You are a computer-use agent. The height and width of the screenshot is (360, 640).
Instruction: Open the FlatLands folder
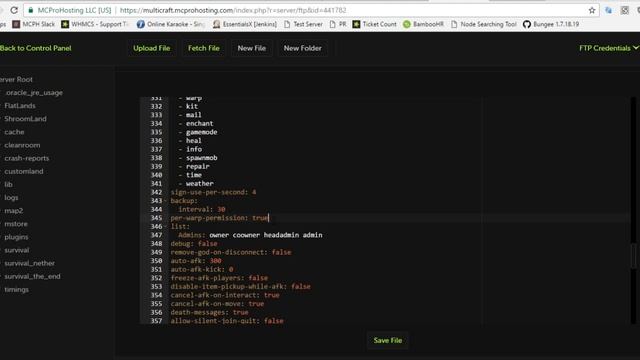[x=20, y=106]
